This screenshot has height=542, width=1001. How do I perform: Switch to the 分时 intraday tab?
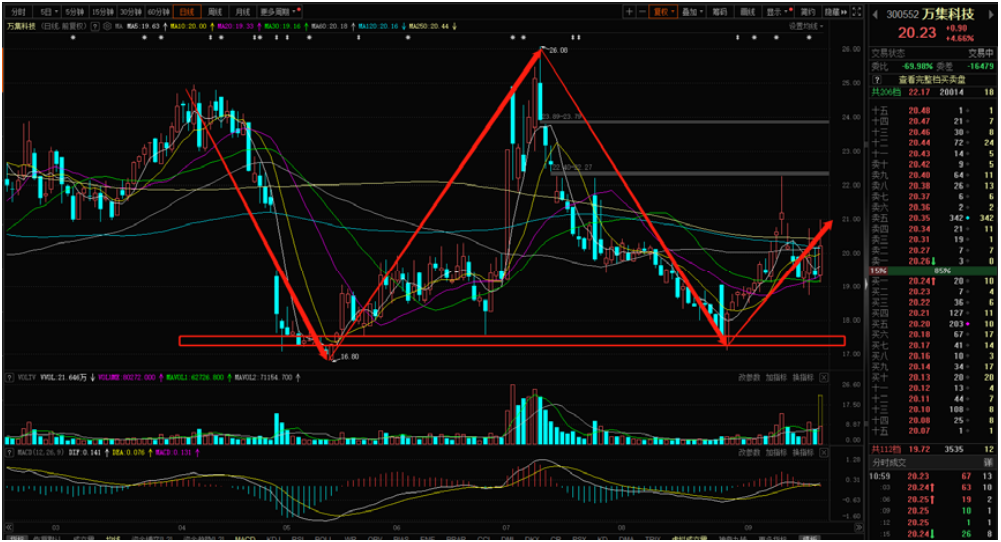18,12
